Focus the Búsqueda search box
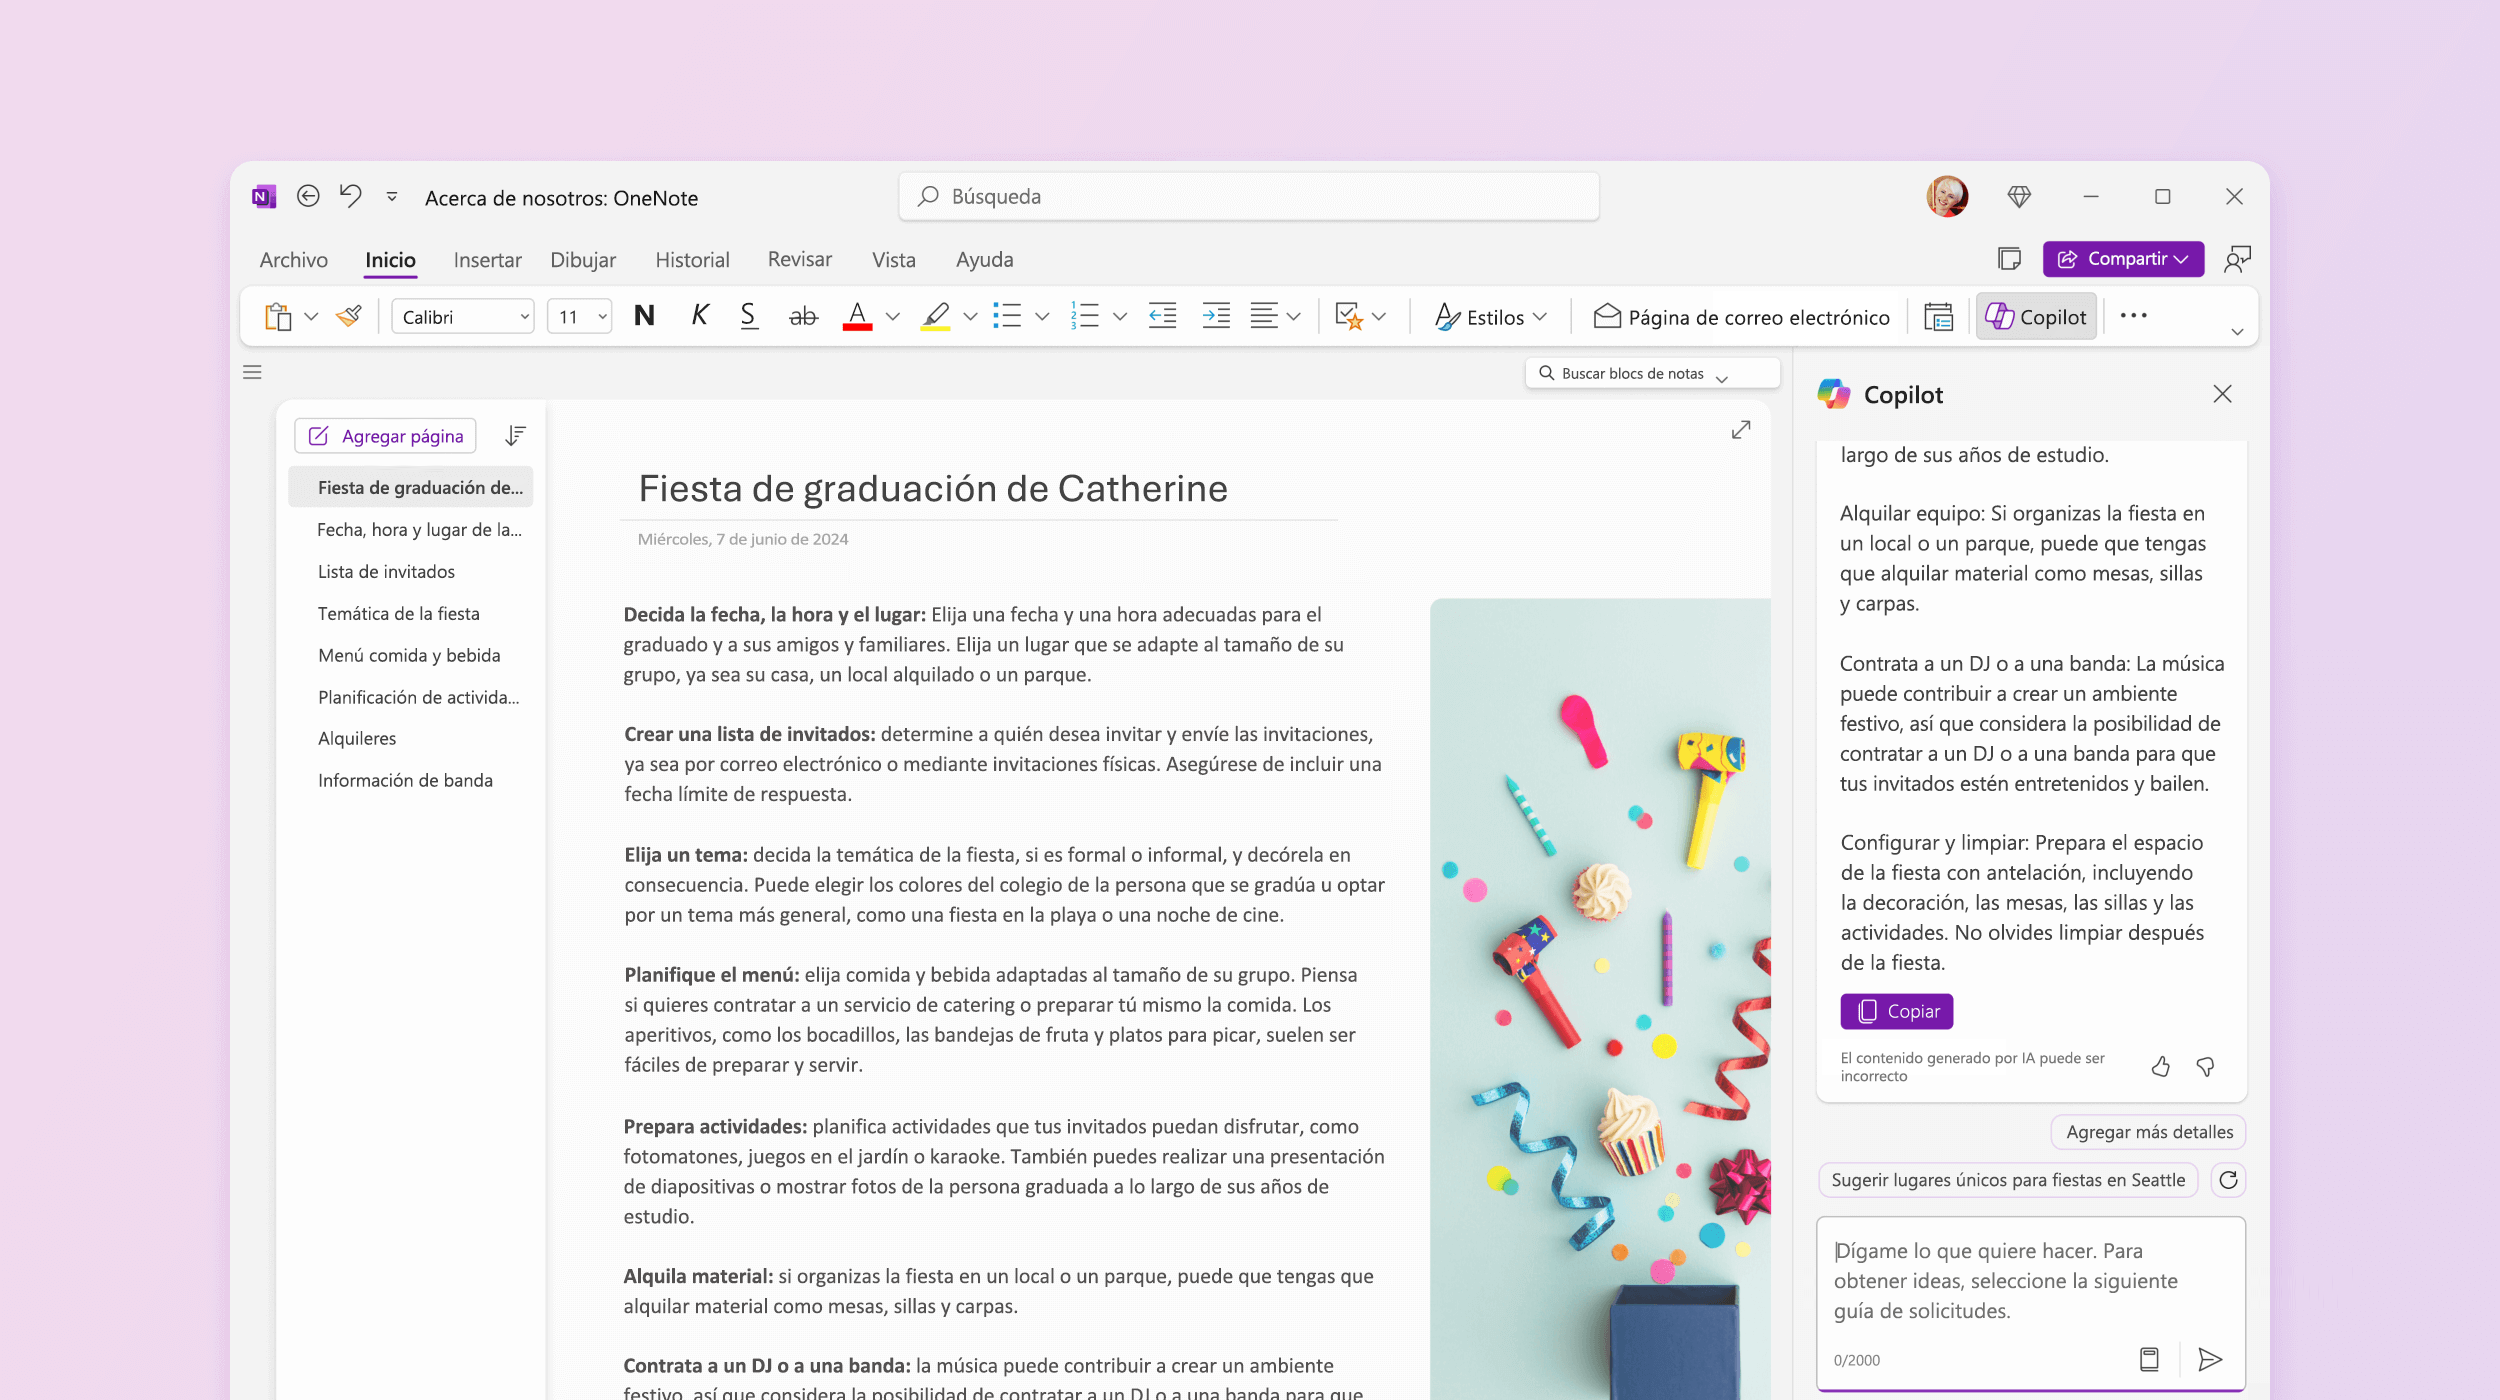Viewport: 2500px width, 1400px height. click(x=1249, y=196)
